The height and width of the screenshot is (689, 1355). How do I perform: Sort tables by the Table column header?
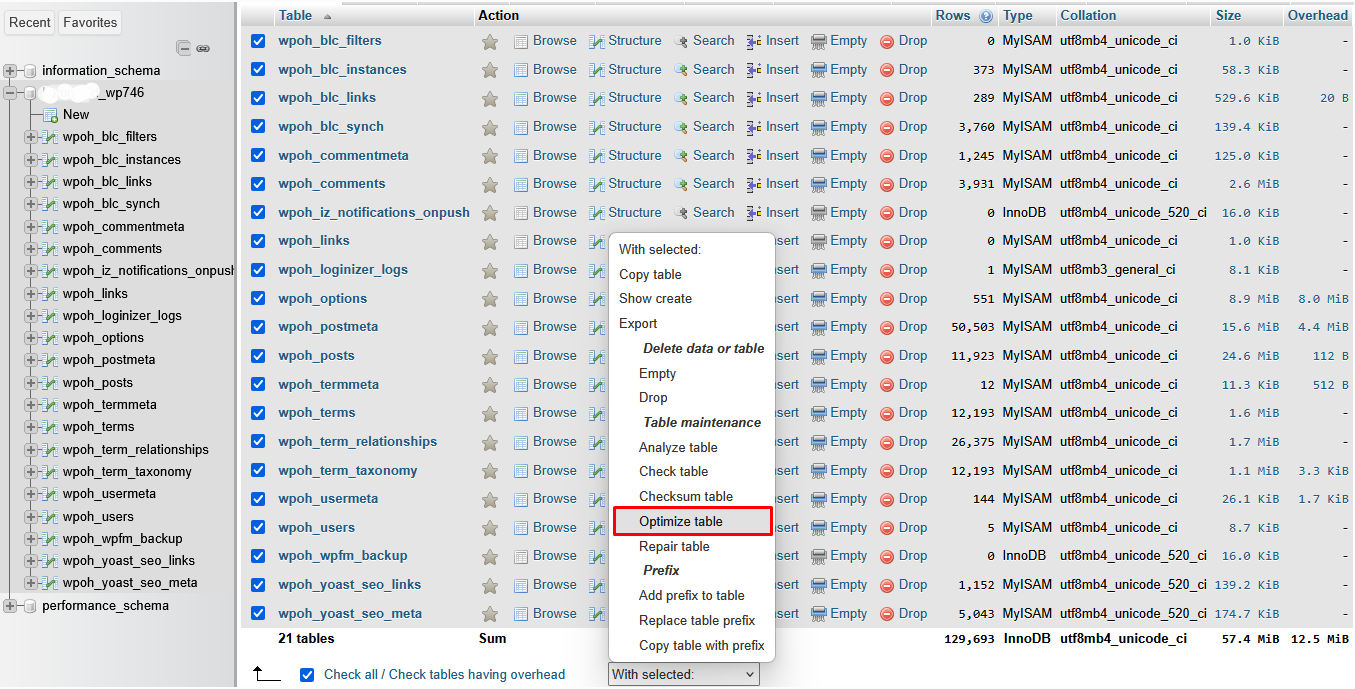pos(293,15)
